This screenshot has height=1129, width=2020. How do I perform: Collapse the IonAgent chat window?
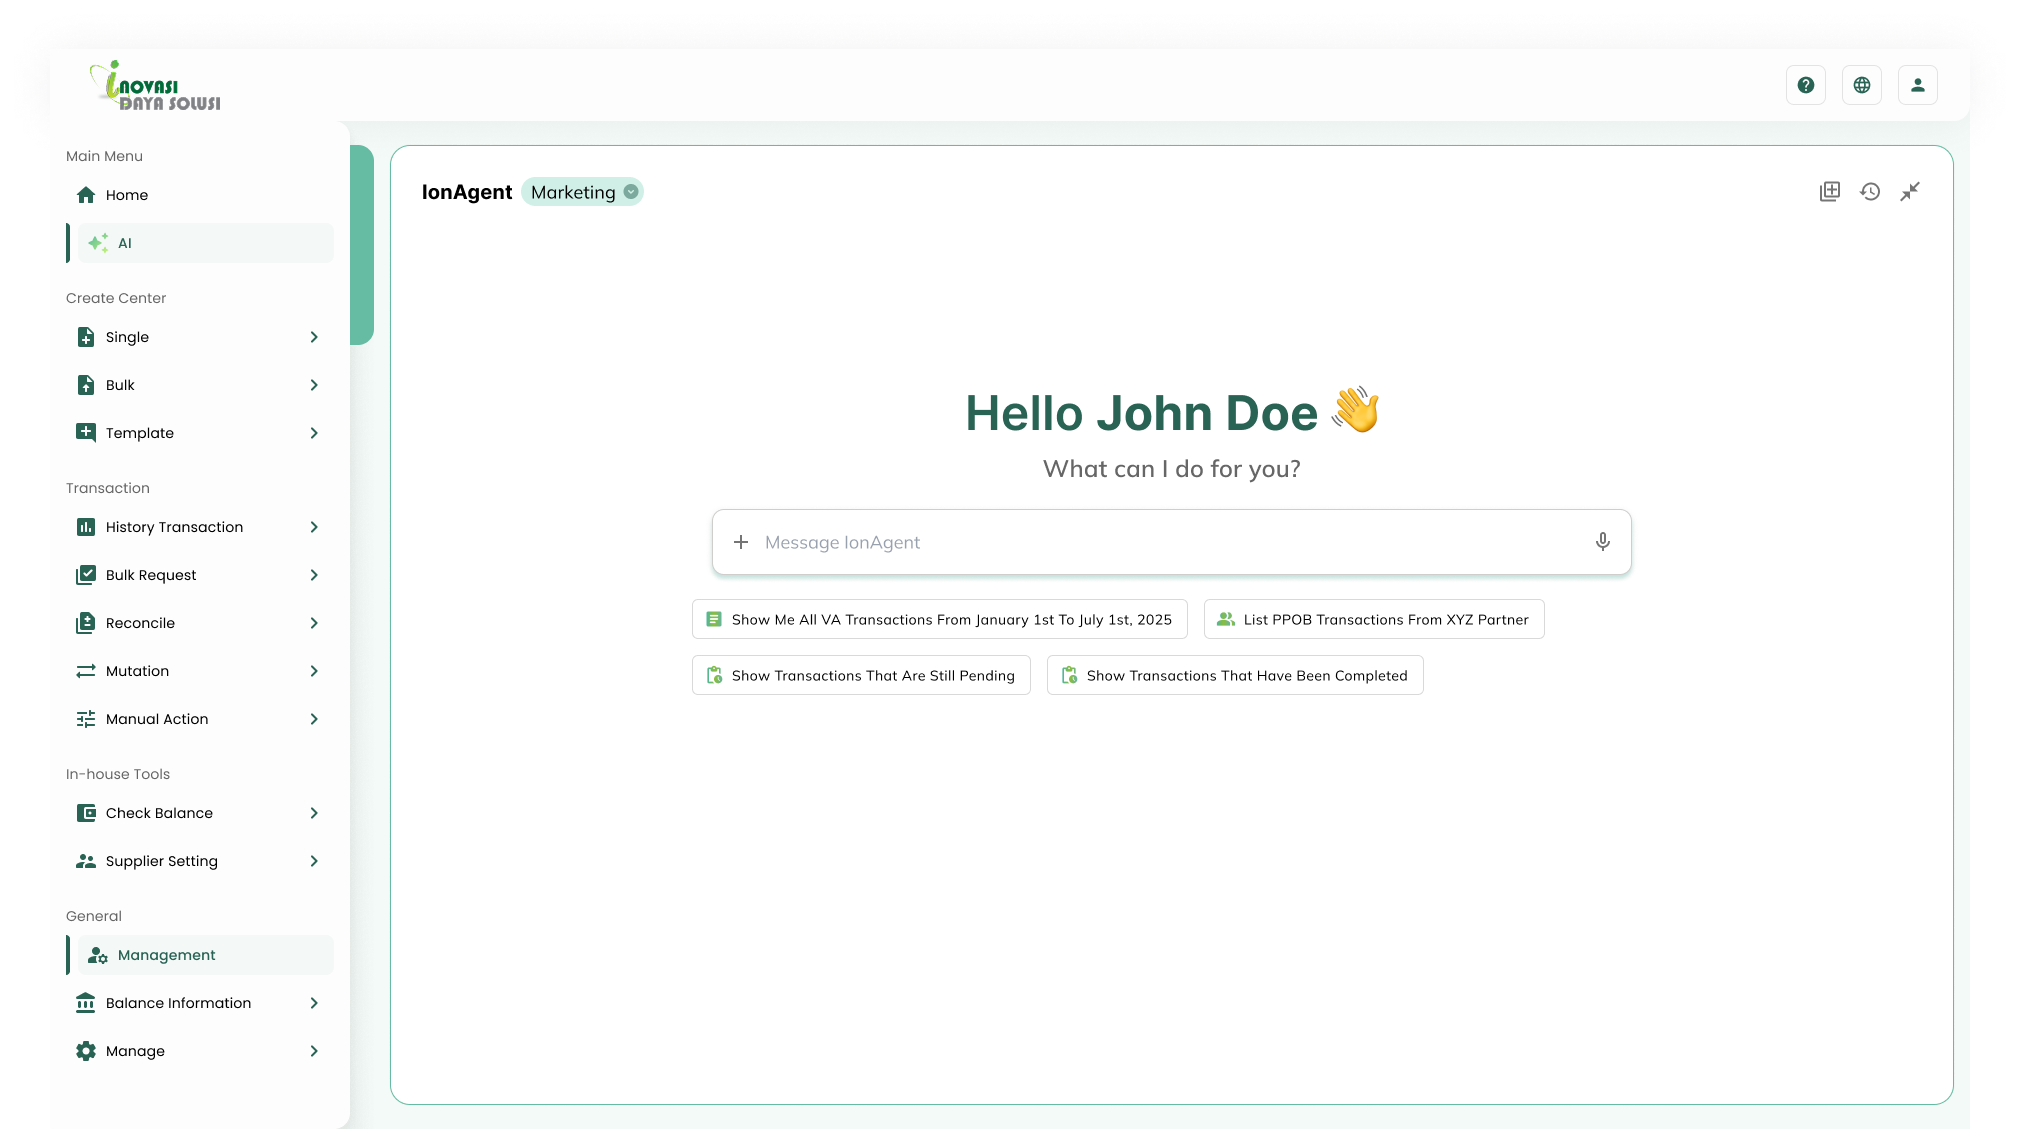point(1911,191)
